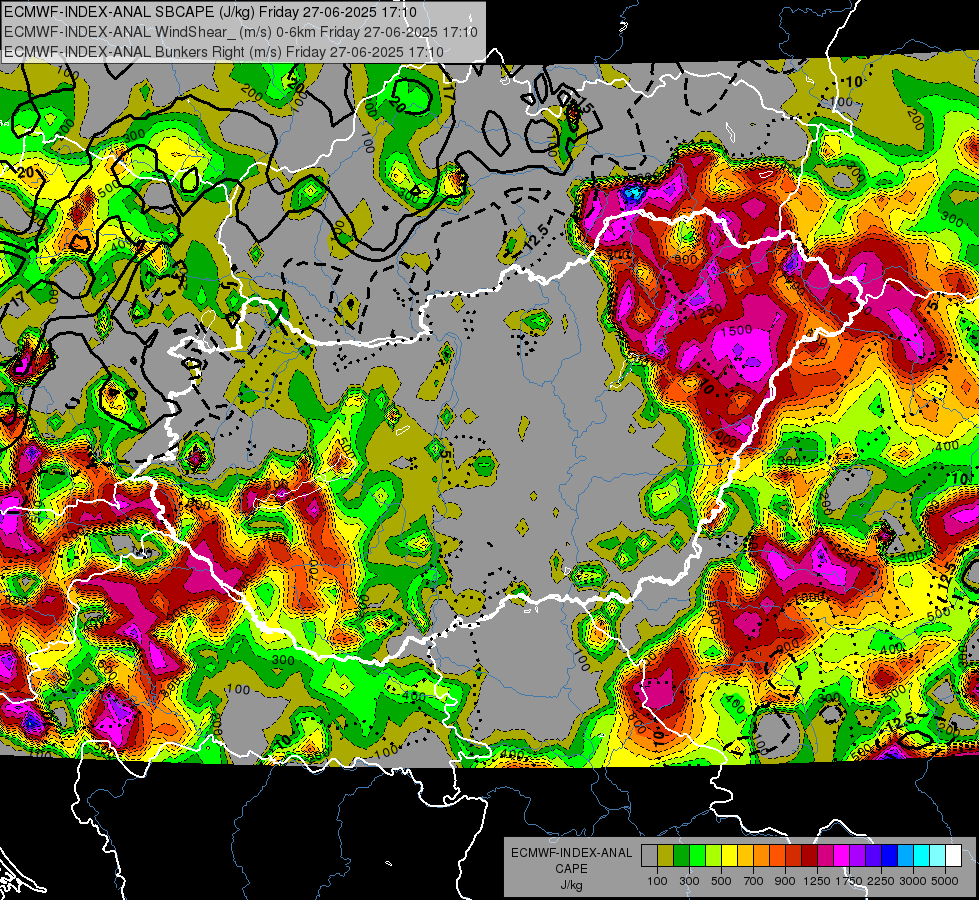Pick the pure blue swatch after 2250

click(890, 855)
